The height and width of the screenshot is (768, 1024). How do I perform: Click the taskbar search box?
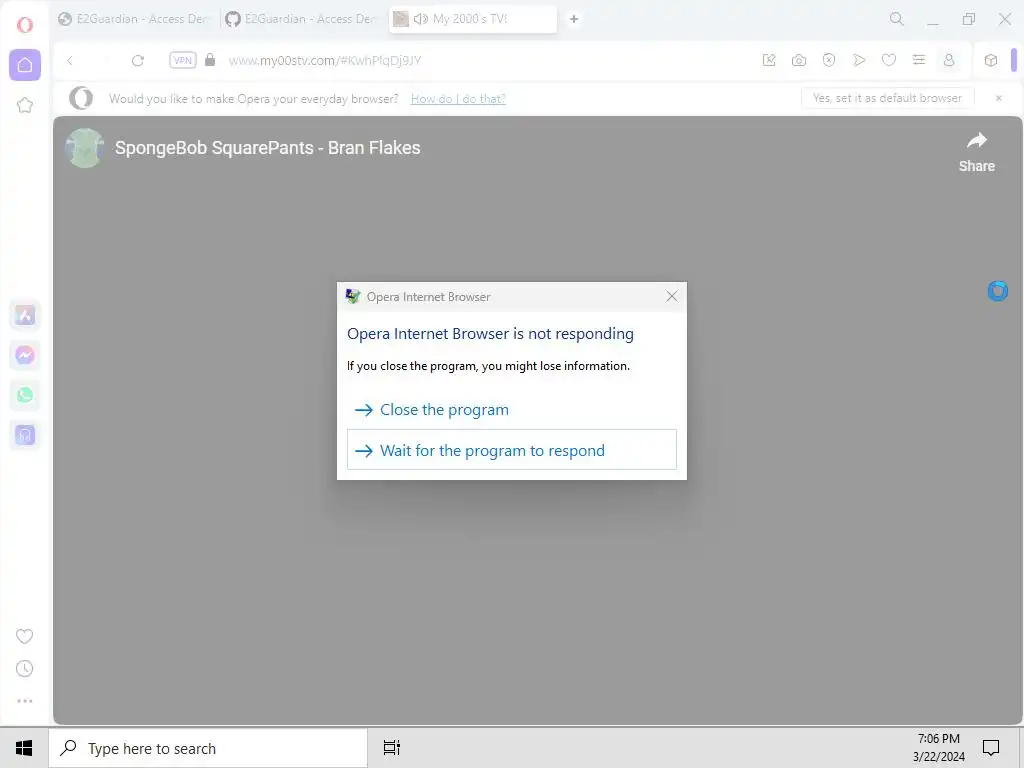coord(208,748)
